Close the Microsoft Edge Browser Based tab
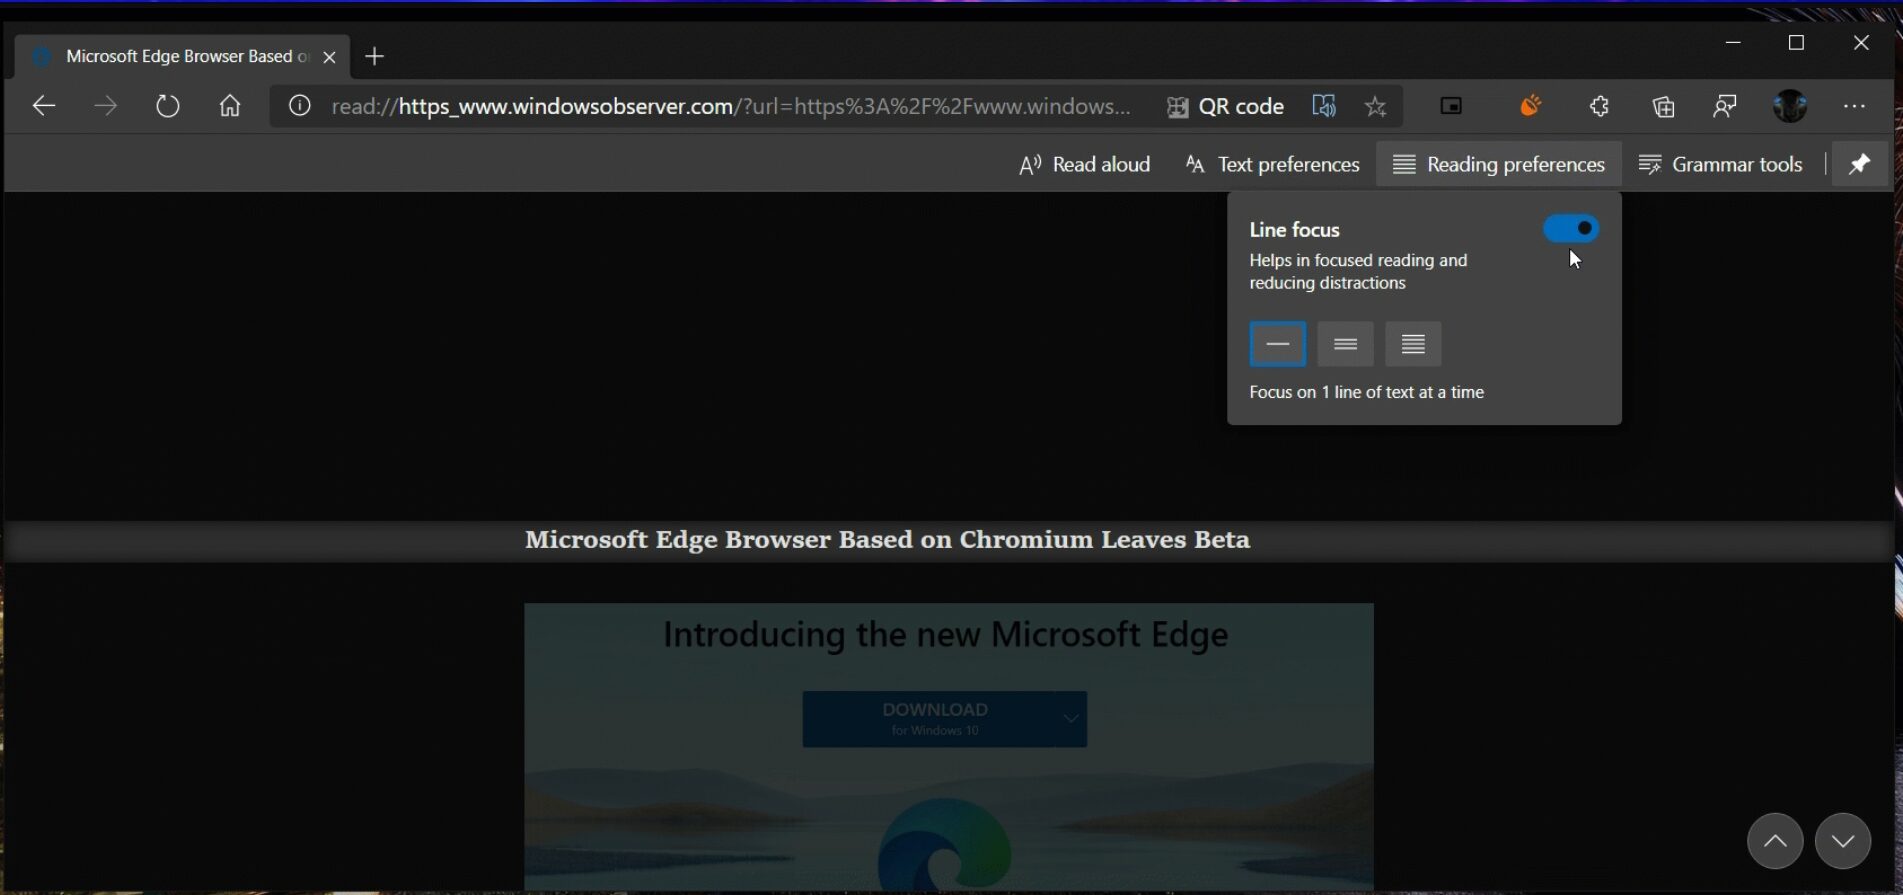 tap(329, 57)
